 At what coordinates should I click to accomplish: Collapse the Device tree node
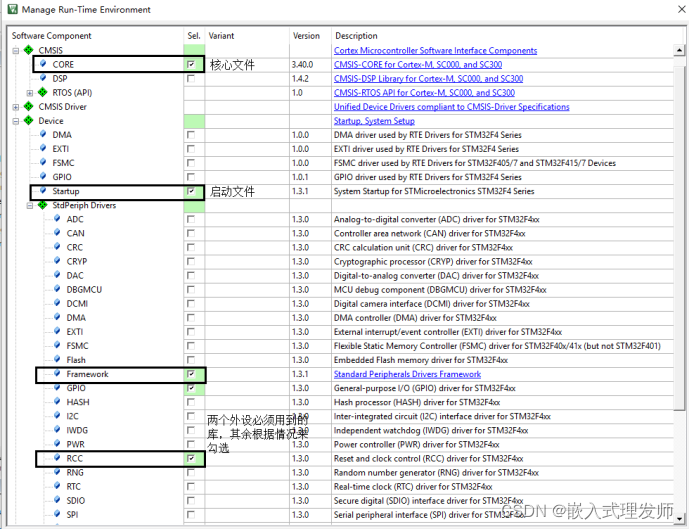[16, 121]
